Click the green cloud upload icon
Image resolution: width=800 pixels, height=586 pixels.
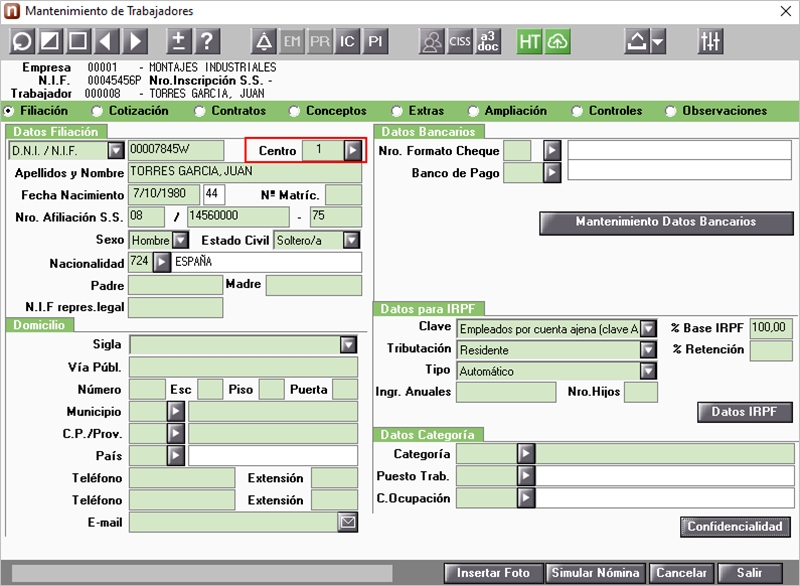(x=558, y=41)
